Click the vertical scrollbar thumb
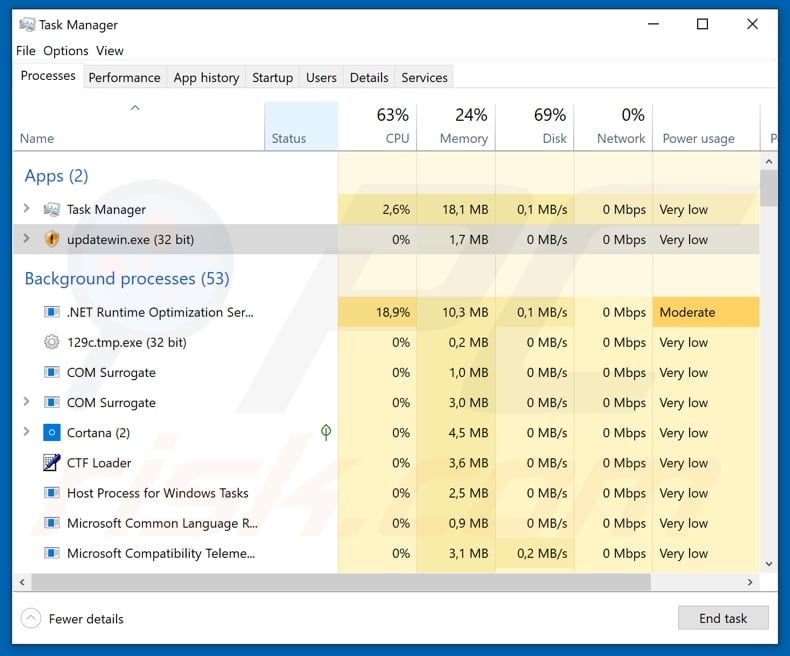Screen dimensions: 790x656 (769, 188)
